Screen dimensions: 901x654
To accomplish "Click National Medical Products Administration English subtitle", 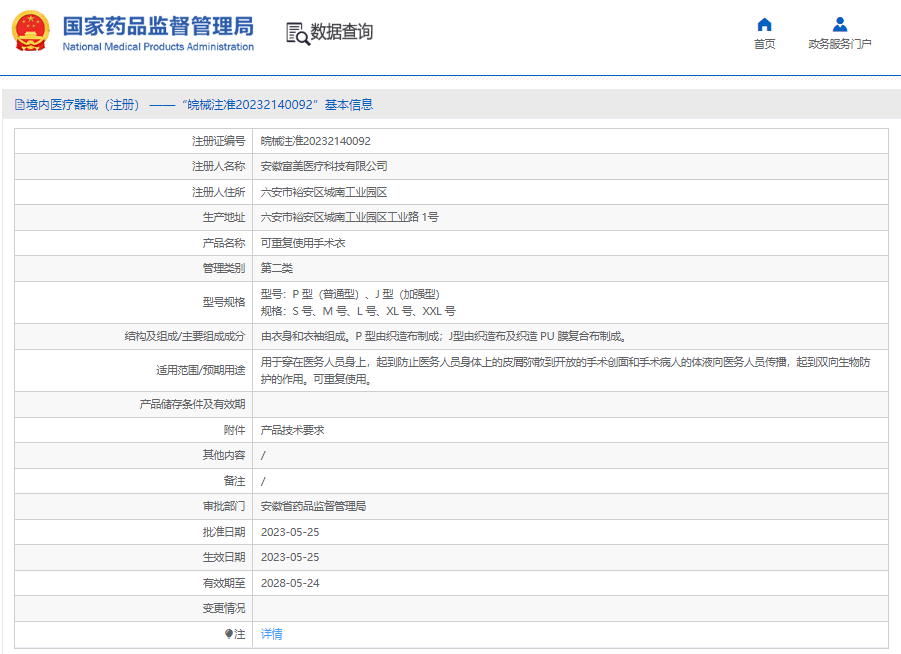I will [158, 47].
